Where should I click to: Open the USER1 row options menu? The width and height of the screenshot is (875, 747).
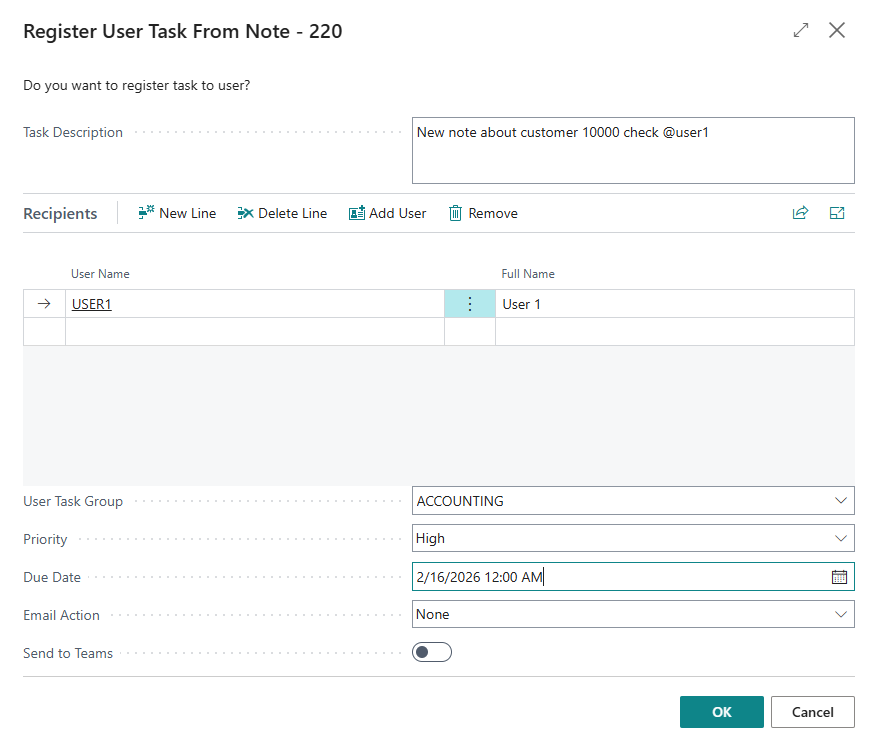tap(469, 304)
